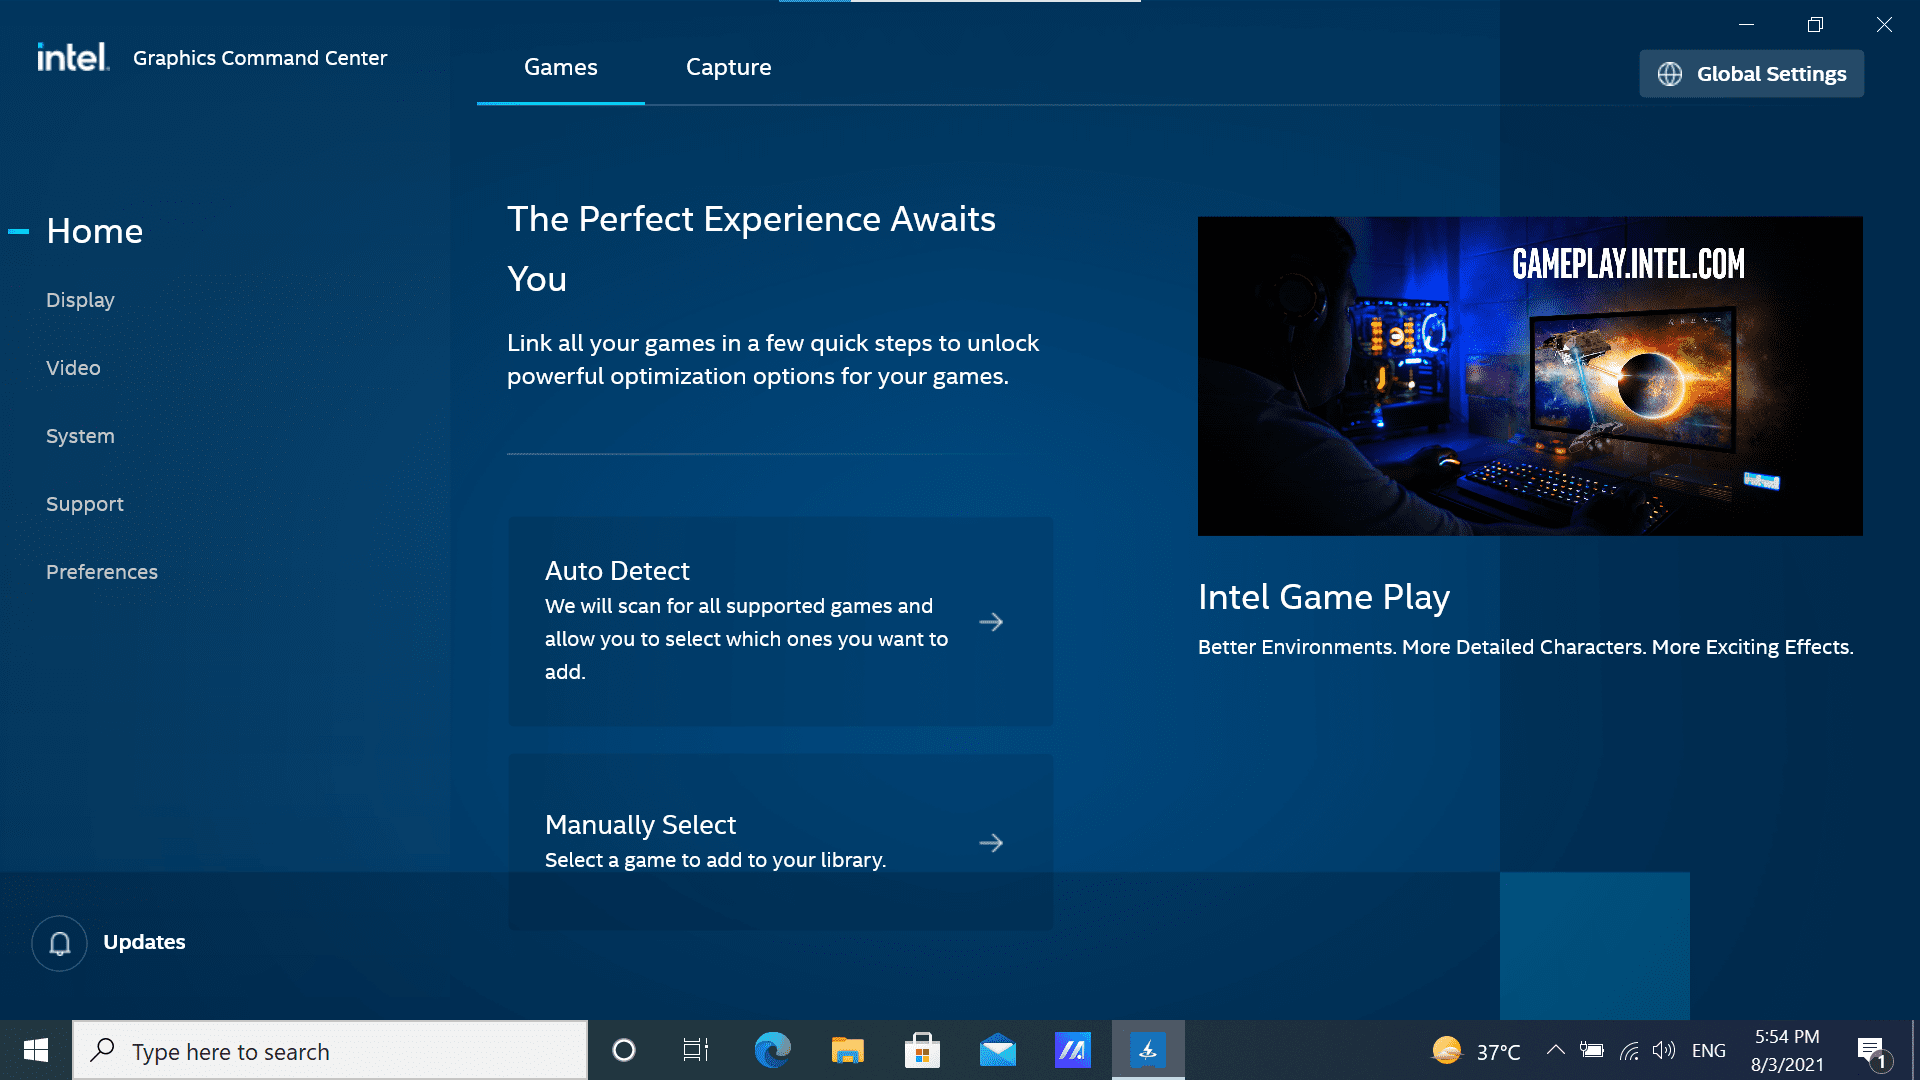Click the taskbar clock showing 5:54 PM
The image size is (1920, 1080).
1787,1050
